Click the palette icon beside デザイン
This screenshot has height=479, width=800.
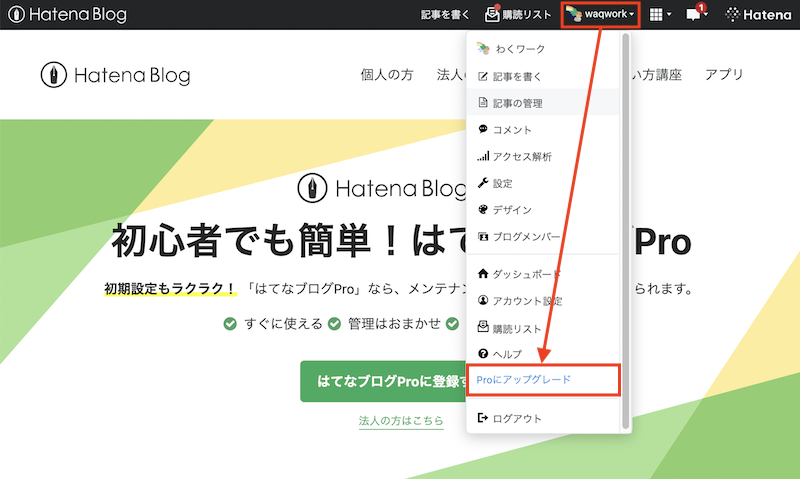pyautogui.click(x=483, y=209)
